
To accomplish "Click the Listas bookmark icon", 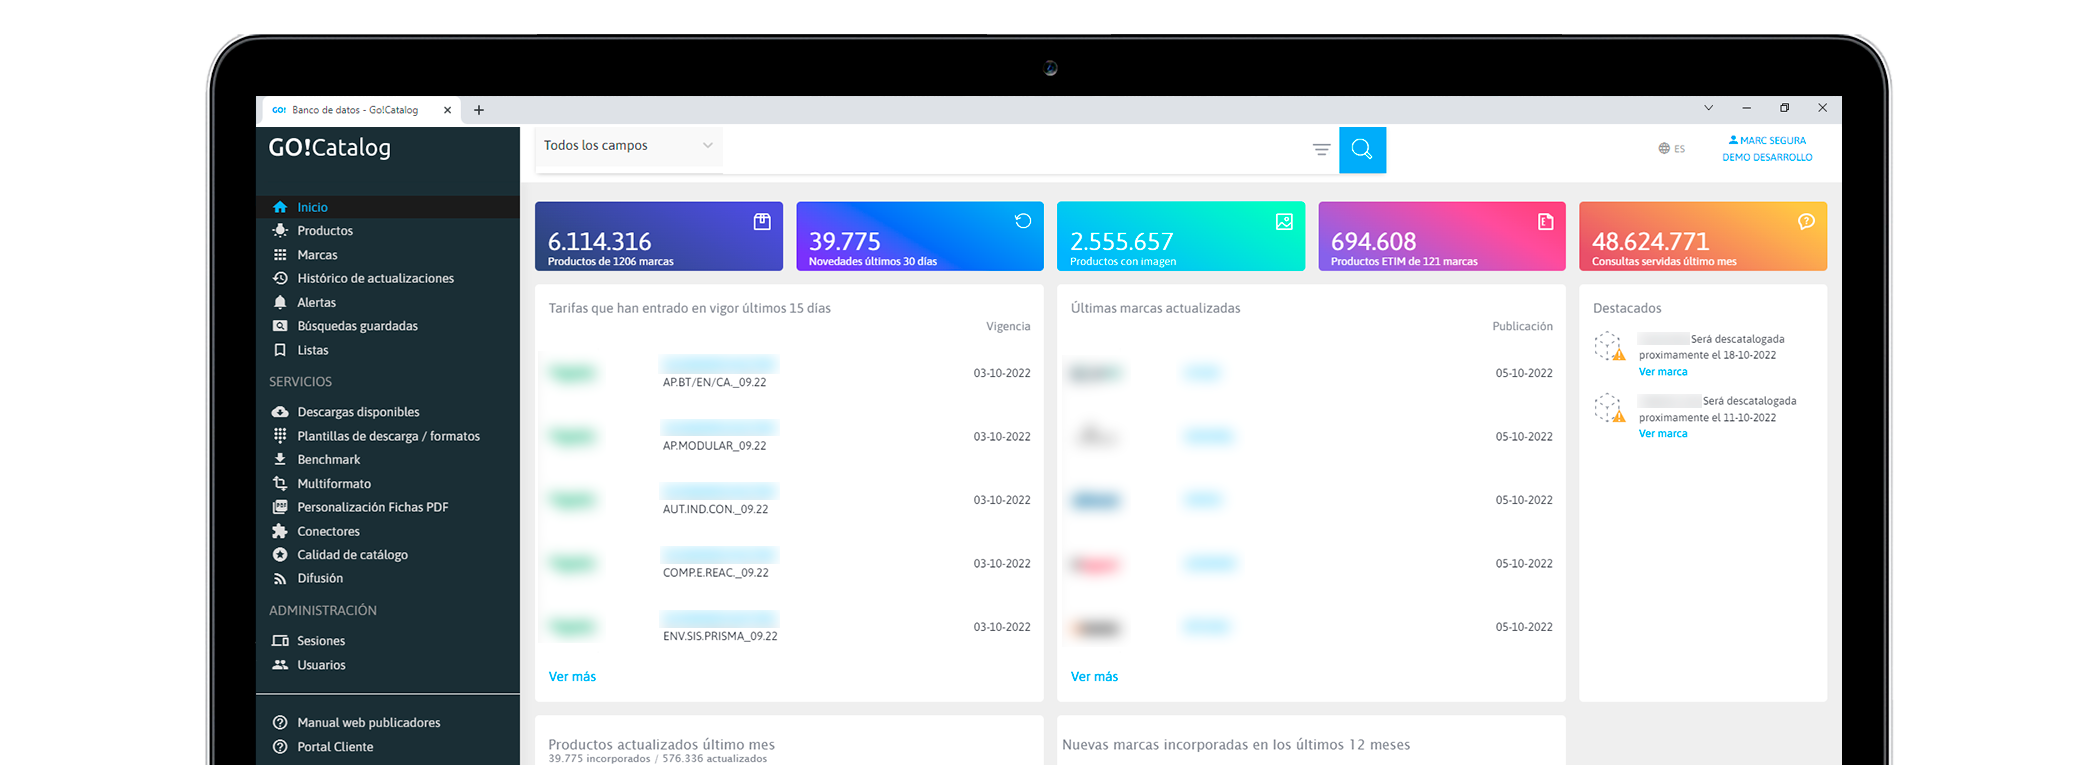I will (280, 350).
